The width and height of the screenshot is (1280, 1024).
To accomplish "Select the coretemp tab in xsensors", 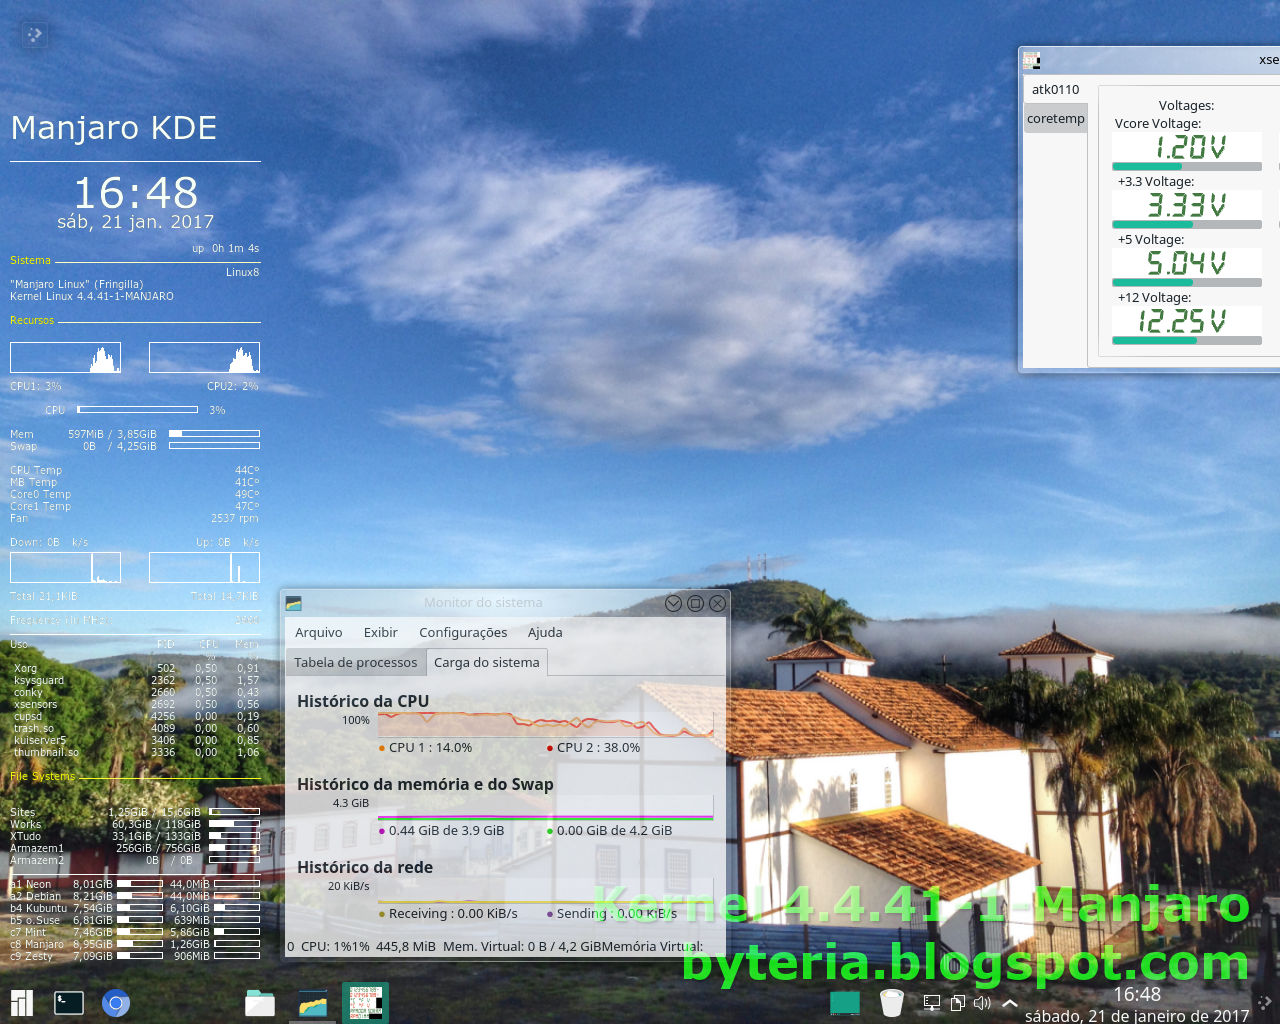I will tap(1055, 118).
